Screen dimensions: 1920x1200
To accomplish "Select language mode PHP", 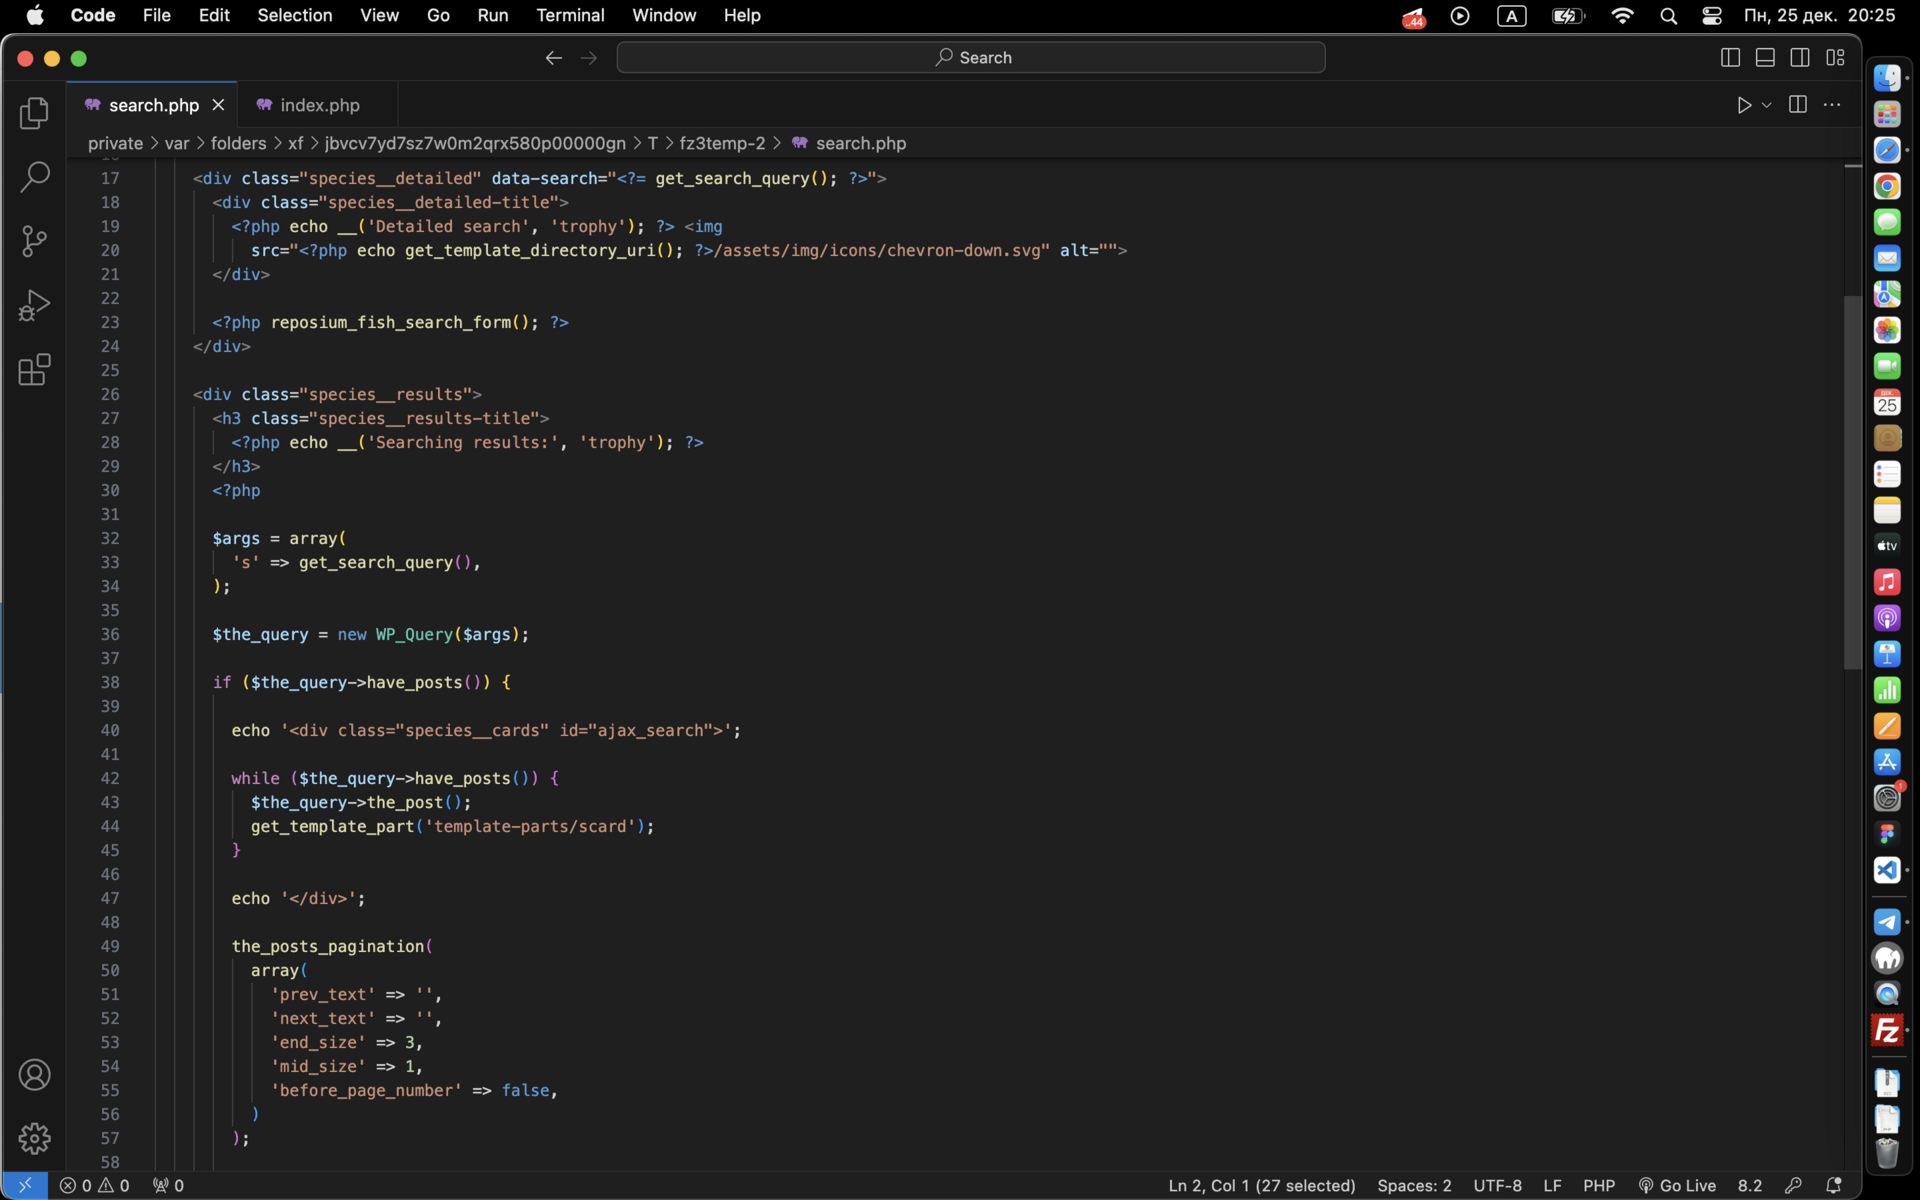I will [1599, 1185].
